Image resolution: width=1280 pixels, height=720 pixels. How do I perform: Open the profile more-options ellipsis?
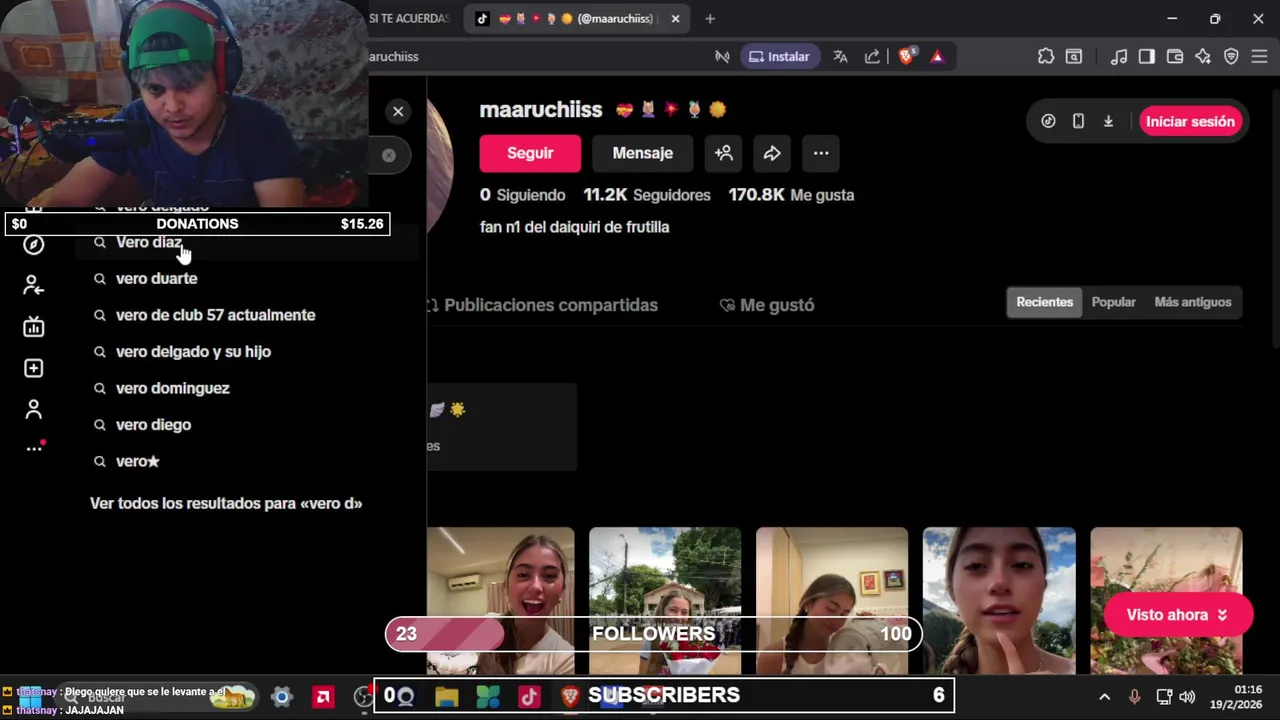[821, 153]
